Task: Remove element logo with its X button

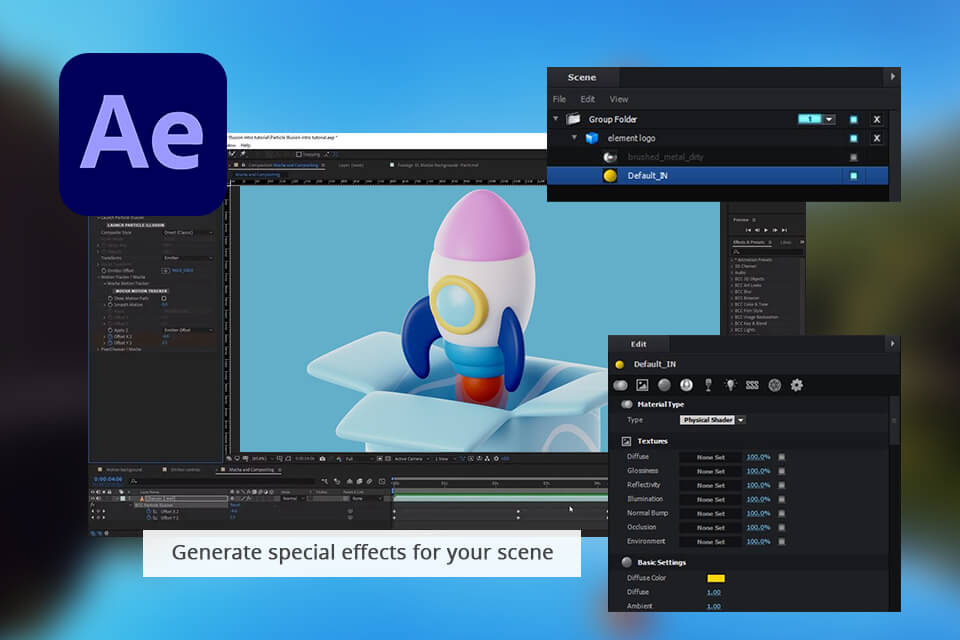Action: click(x=877, y=138)
